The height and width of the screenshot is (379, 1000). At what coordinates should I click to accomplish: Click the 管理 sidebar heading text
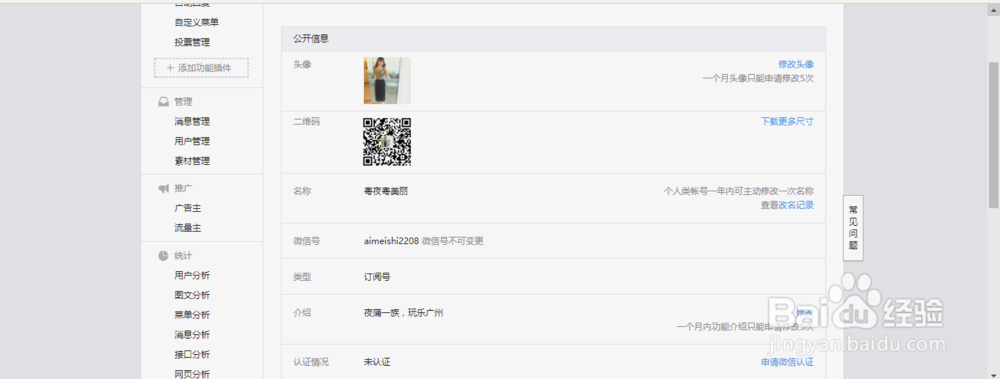(x=183, y=101)
